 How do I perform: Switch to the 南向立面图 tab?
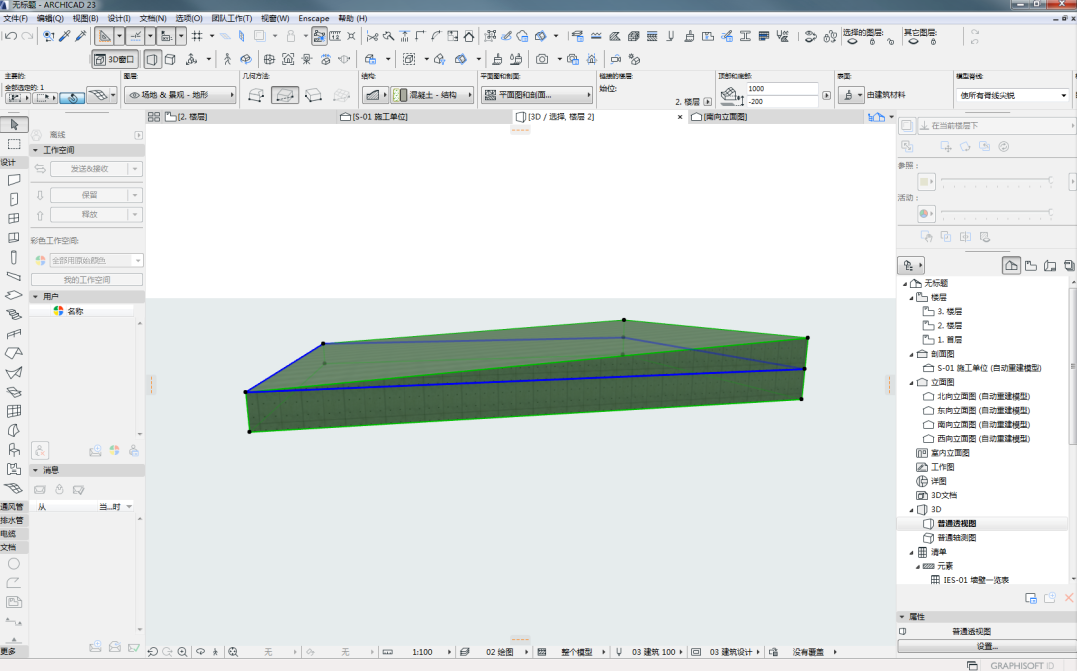pos(725,117)
